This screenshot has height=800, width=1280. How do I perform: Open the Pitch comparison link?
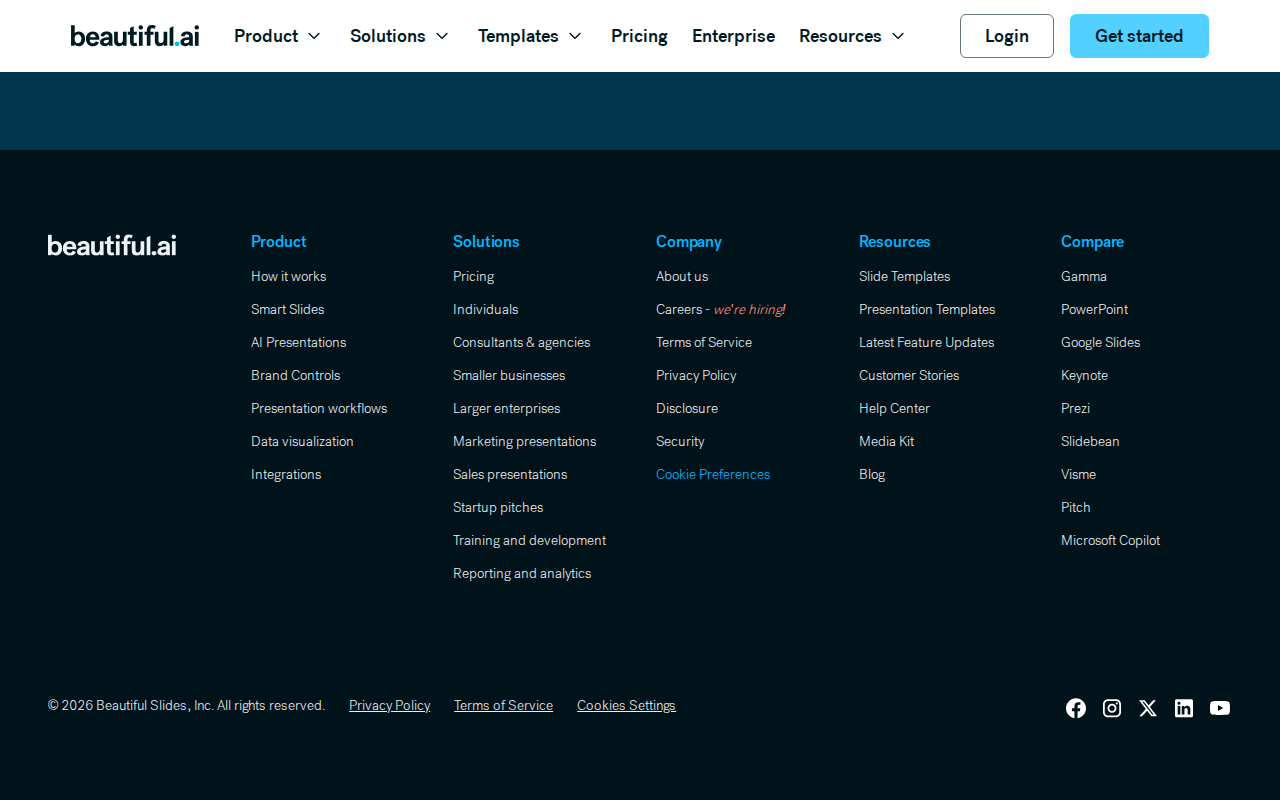click(x=1076, y=507)
